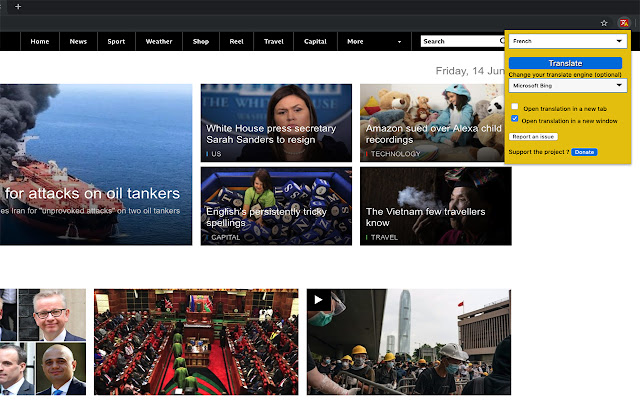The height and width of the screenshot is (400, 640).
Task: Click the Iran unprovoked attacks subheading
Action: tap(90, 211)
